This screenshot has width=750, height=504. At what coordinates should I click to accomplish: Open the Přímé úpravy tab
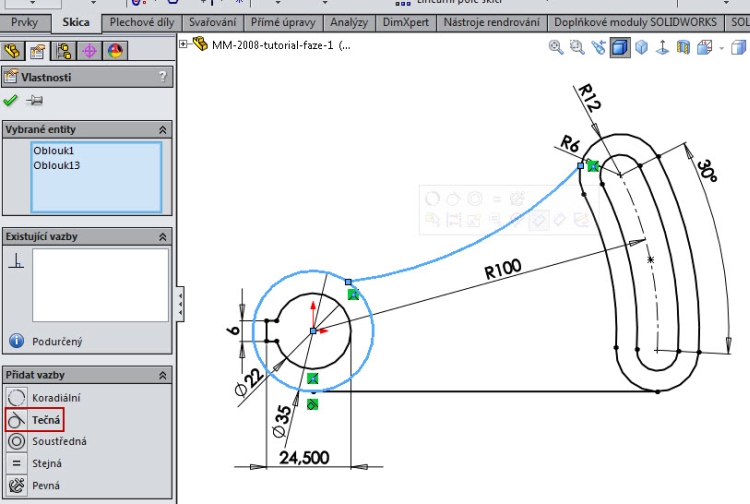coord(283,22)
